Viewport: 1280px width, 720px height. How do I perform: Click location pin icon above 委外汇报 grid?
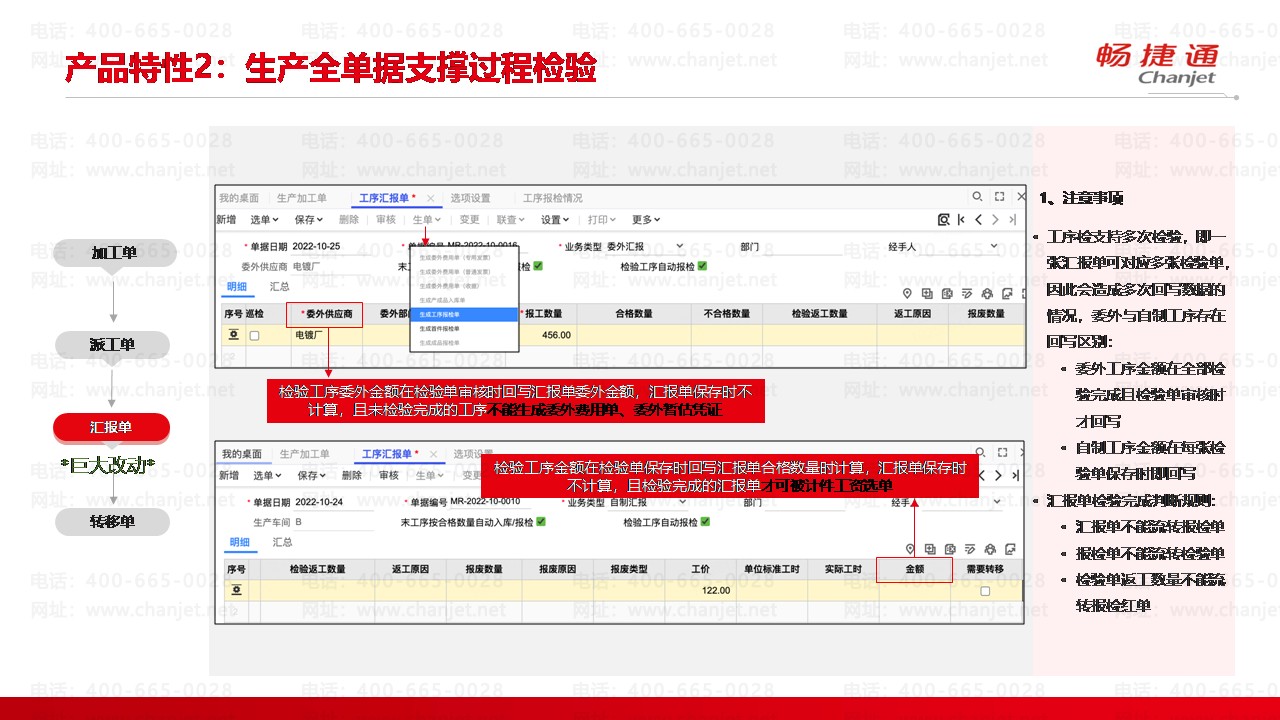[907, 294]
